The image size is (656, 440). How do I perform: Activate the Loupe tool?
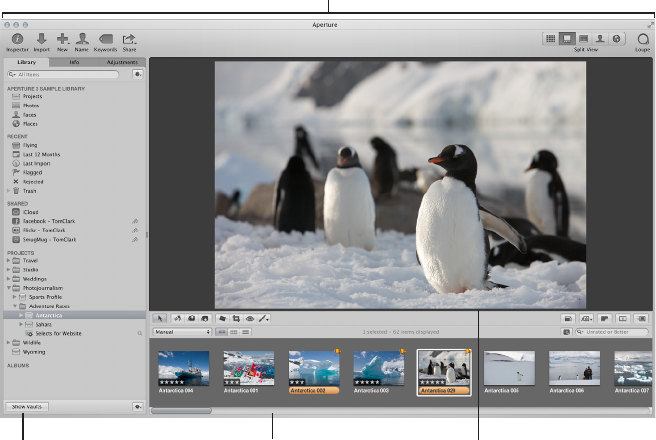click(642, 39)
